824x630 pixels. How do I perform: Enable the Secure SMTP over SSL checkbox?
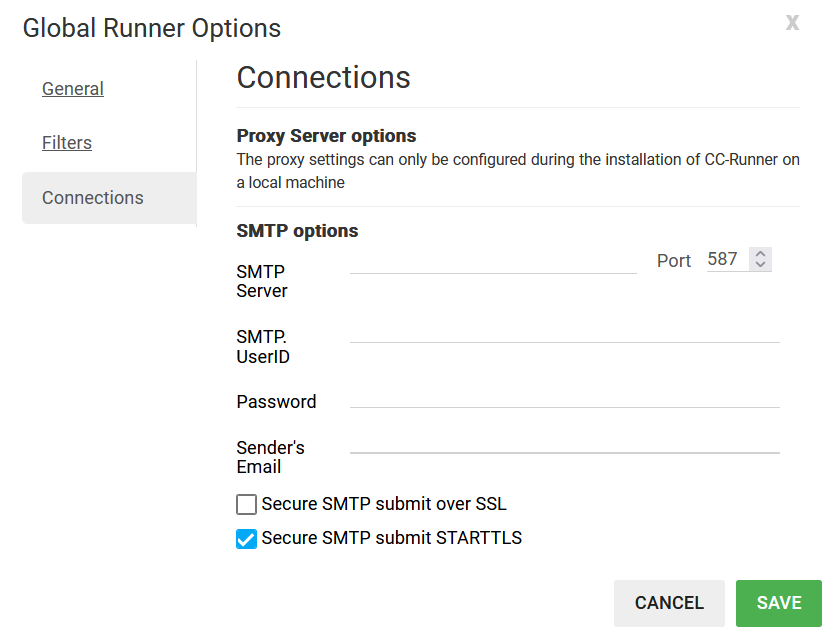coord(246,505)
